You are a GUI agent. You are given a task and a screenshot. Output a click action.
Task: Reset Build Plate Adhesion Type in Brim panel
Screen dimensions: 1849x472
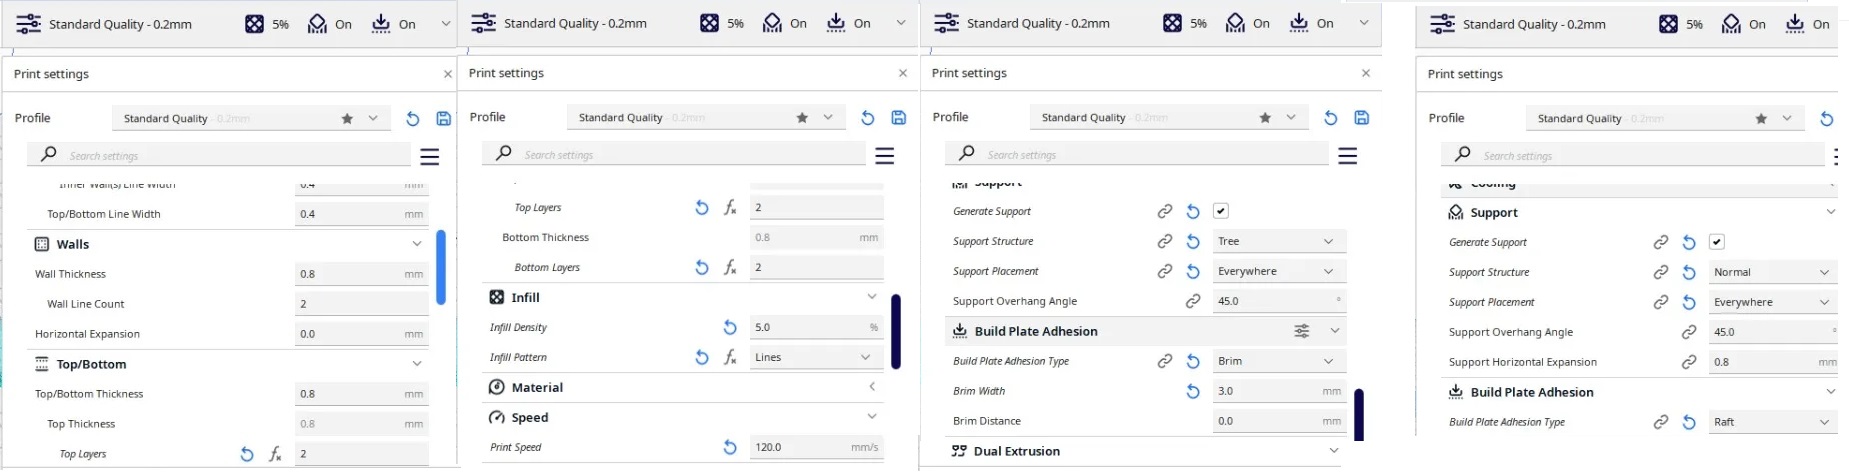[x=1193, y=361]
